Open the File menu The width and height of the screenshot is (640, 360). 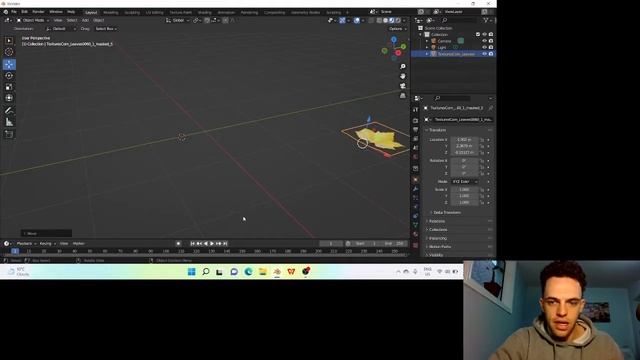click(x=14, y=12)
